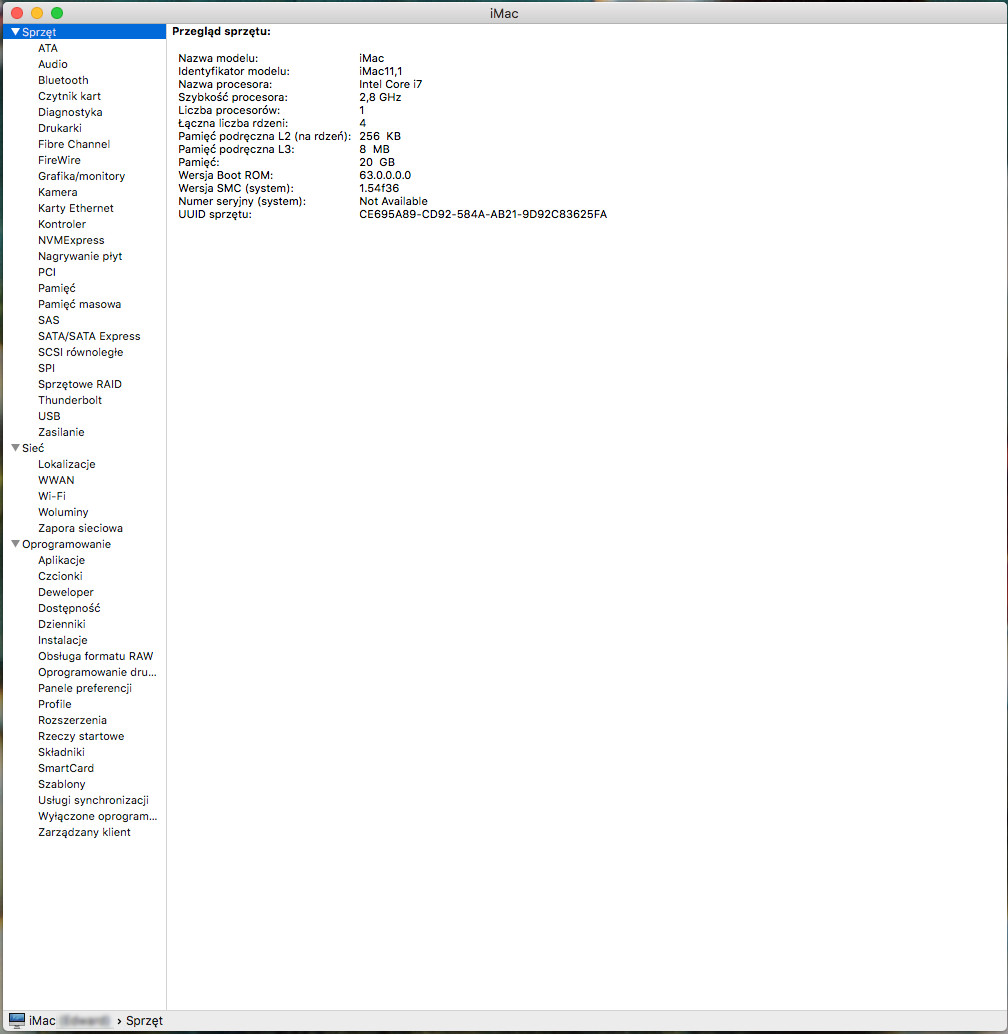Select SCSI równoległe entry
The width and height of the screenshot is (1008, 1034).
pos(80,352)
